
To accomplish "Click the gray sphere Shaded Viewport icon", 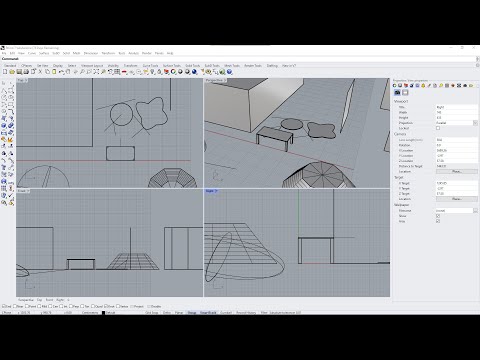I will pos(180,72).
